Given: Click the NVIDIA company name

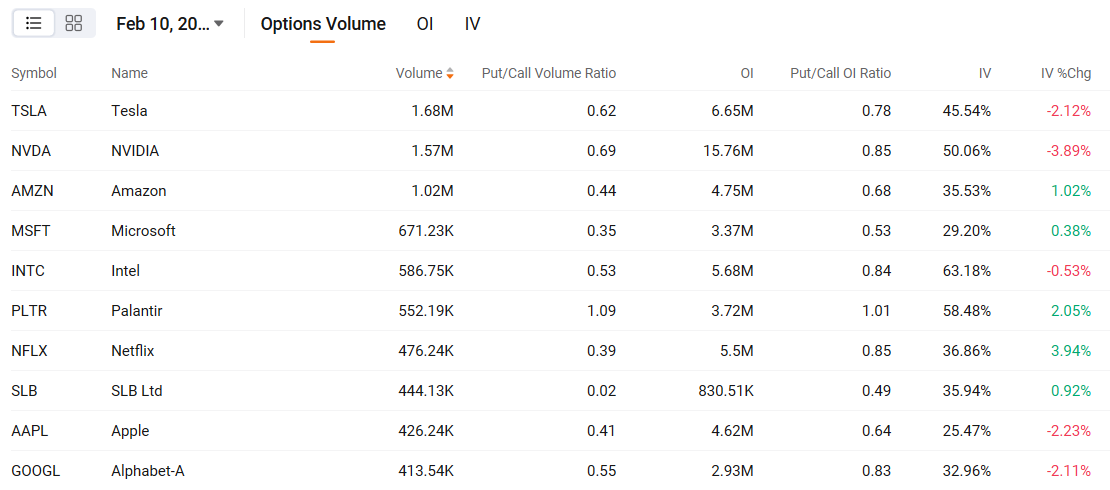Looking at the screenshot, I should coord(135,151).
